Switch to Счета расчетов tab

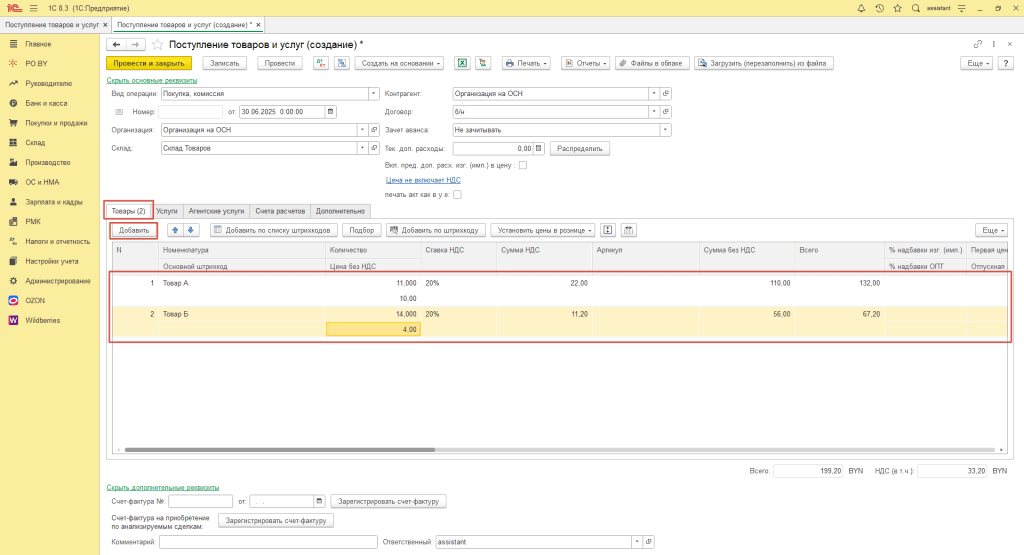[x=280, y=211]
